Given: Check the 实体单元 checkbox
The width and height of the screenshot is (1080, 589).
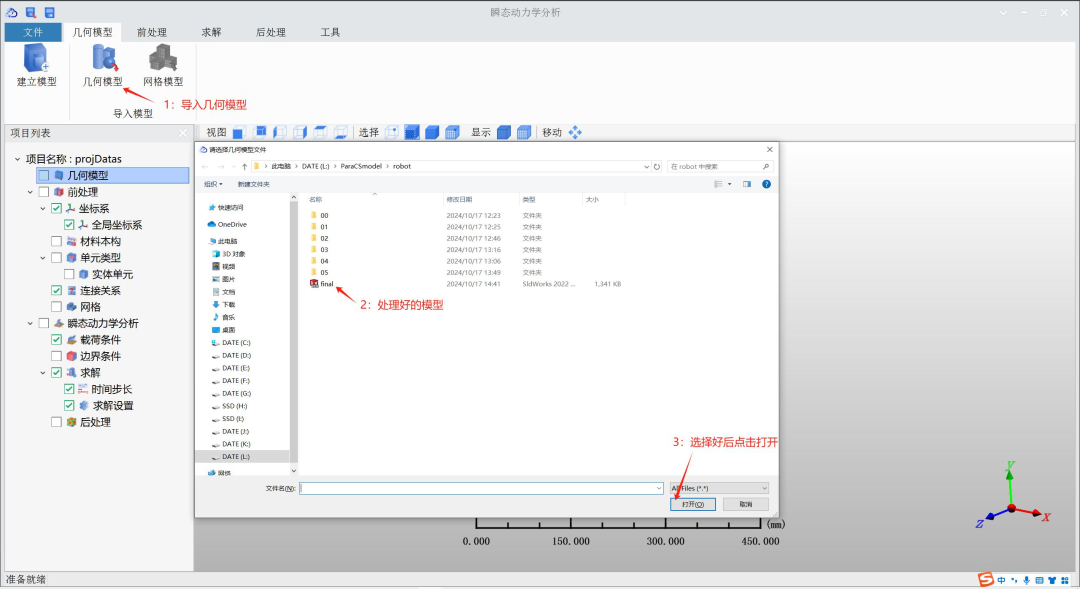Looking at the screenshot, I should (x=69, y=274).
